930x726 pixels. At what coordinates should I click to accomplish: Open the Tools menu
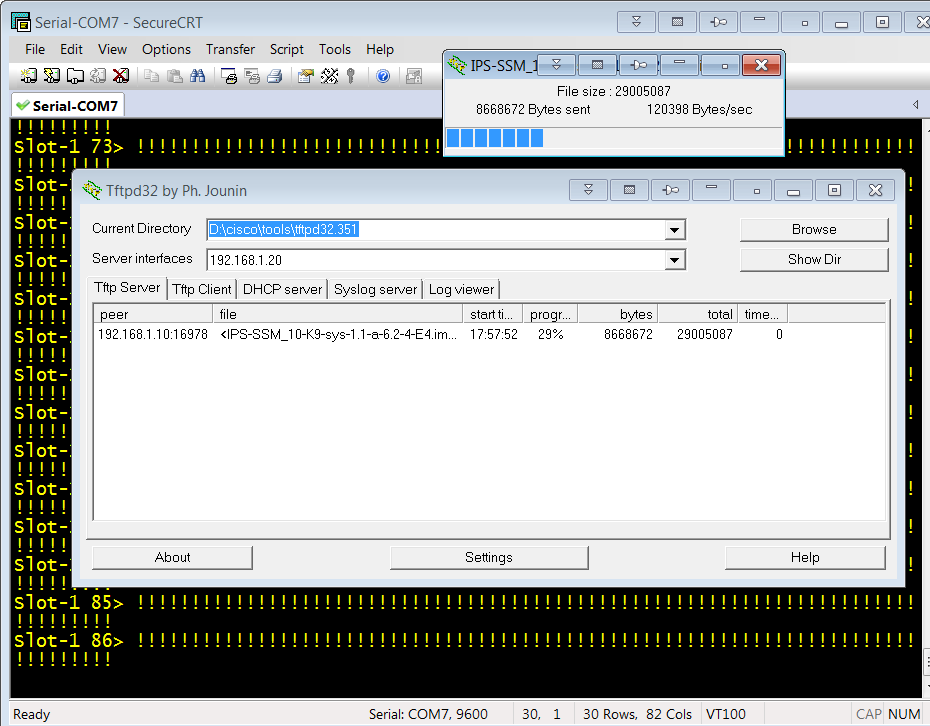(x=335, y=49)
